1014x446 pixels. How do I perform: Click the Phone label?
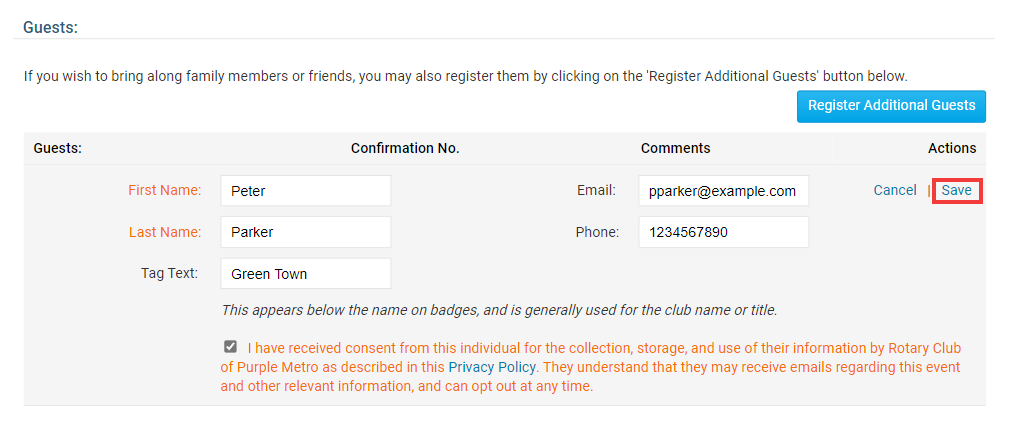pos(597,232)
